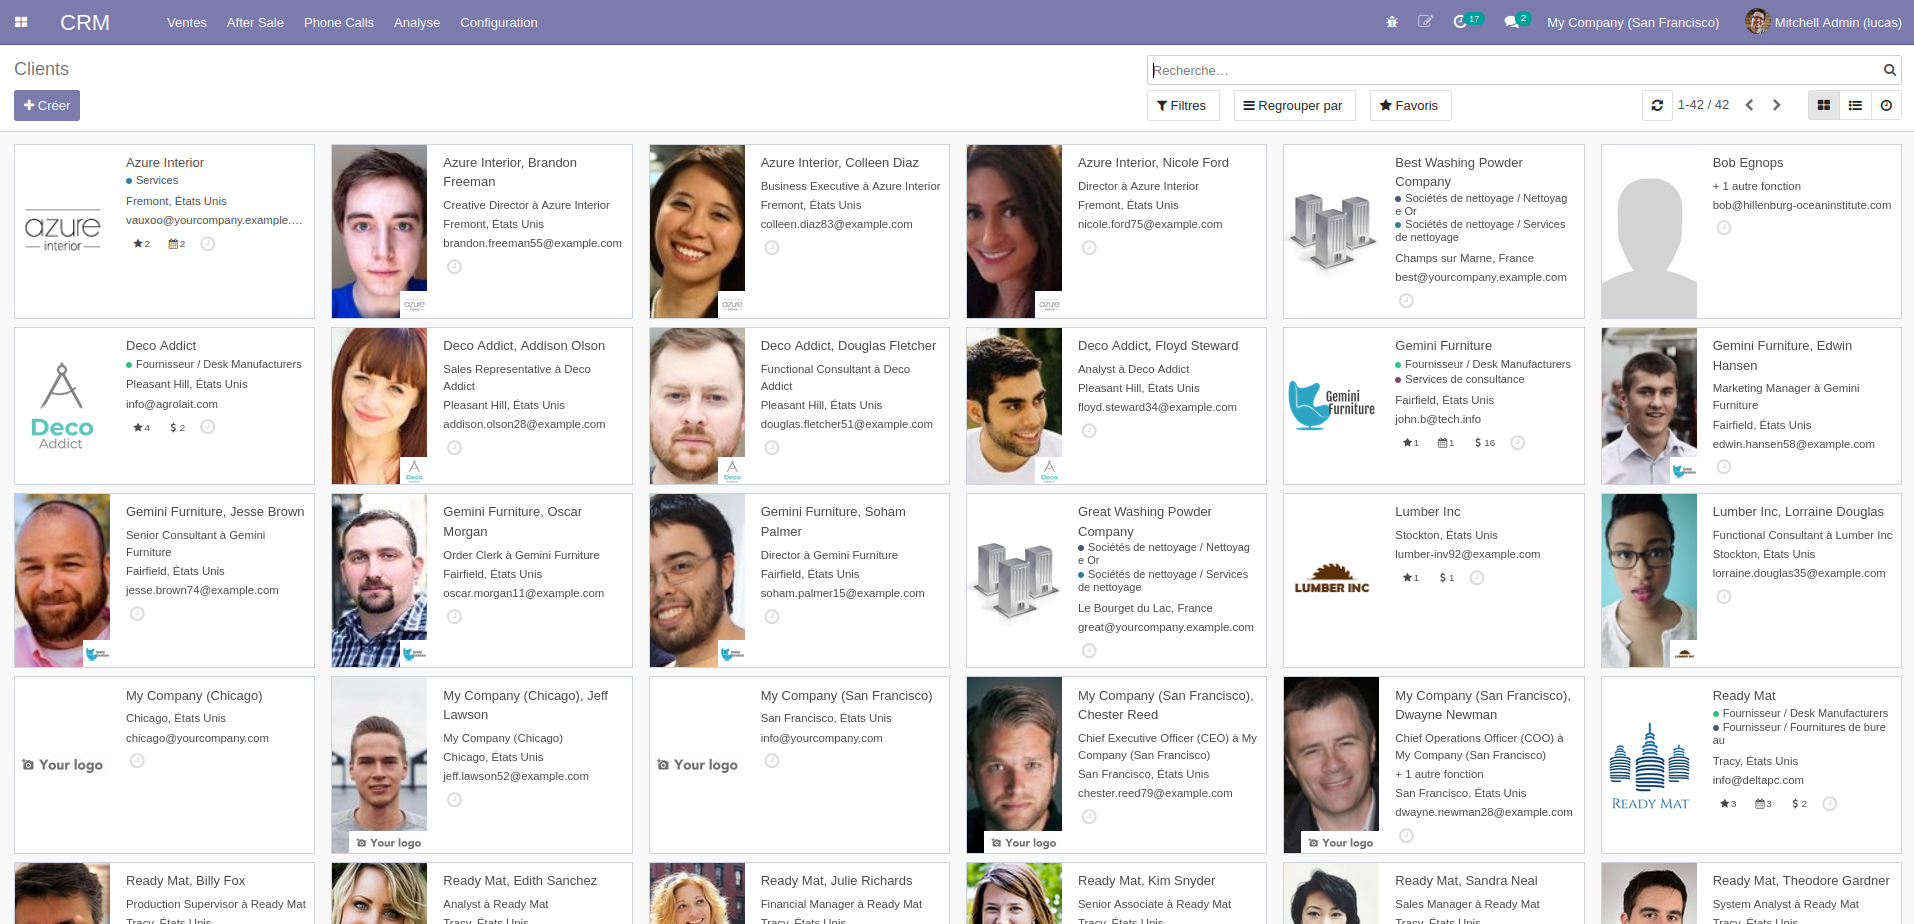The height and width of the screenshot is (924, 1914).
Task: Click the refresh reload icon
Action: [x=1657, y=105]
